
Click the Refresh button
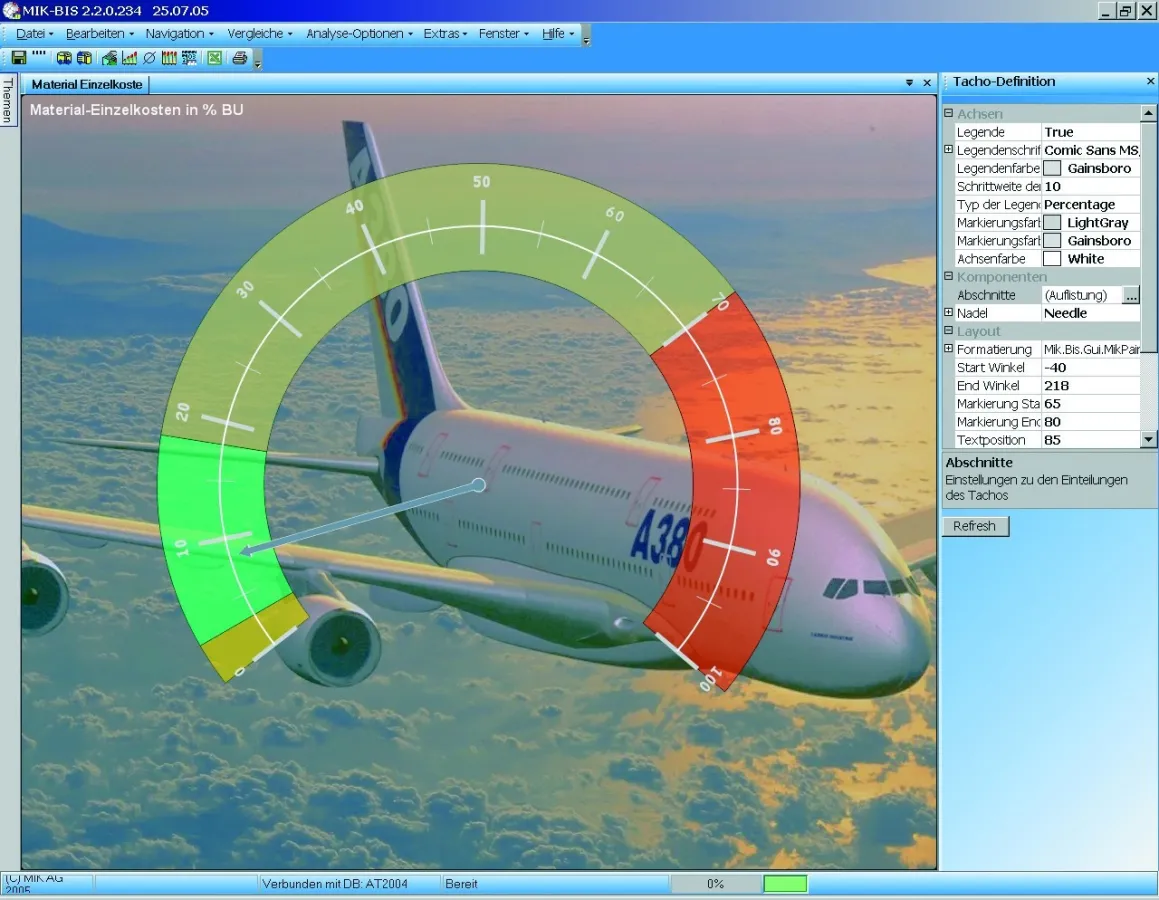click(975, 526)
